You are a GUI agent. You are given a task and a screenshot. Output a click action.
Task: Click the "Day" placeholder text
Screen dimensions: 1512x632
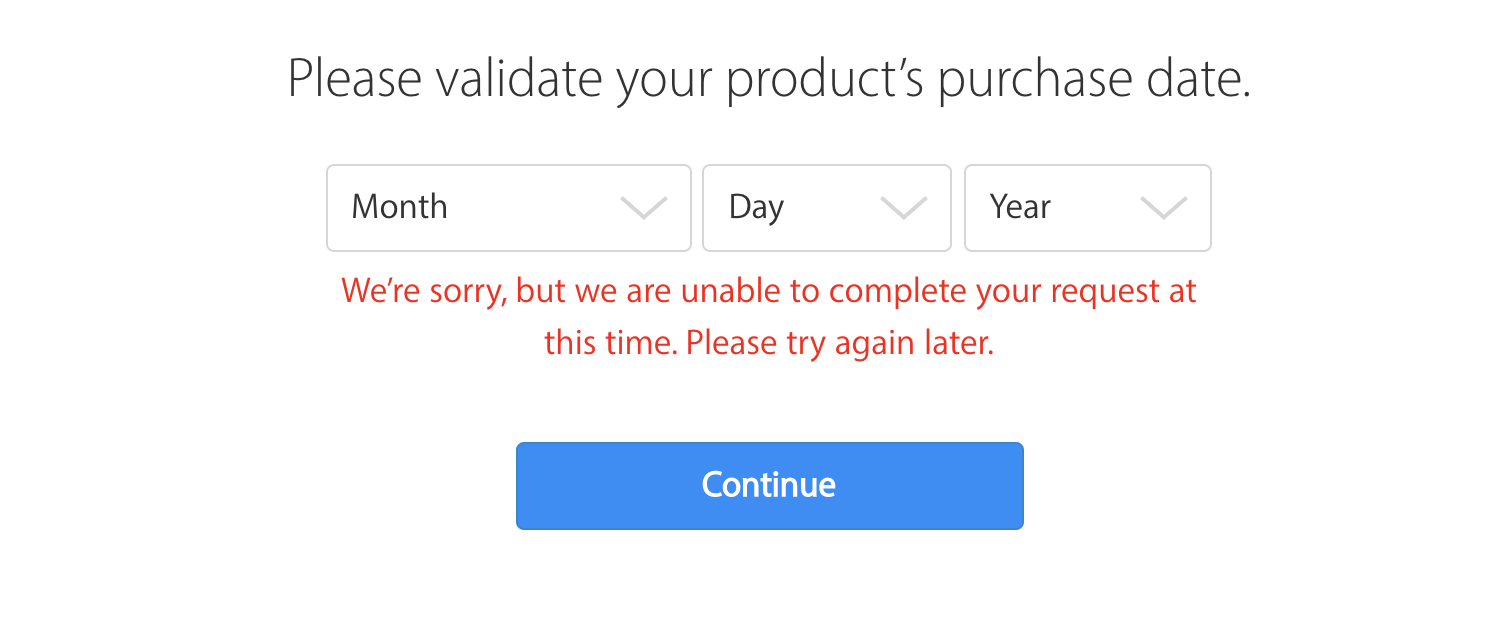(756, 207)
